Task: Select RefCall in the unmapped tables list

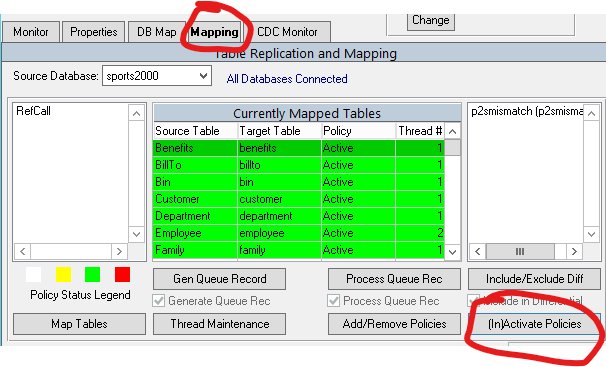Action: [x=34, y=111]
